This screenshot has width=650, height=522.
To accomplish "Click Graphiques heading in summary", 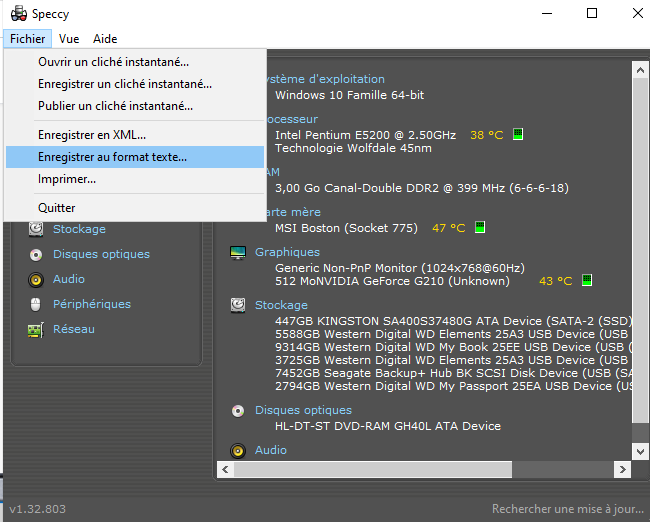I will (287, 252).
